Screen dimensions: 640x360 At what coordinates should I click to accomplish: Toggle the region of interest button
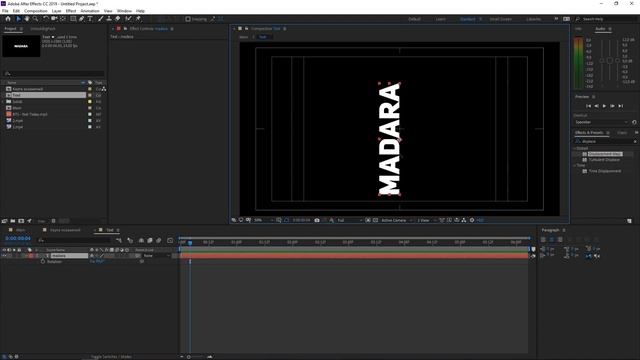(x=368, y=220)
